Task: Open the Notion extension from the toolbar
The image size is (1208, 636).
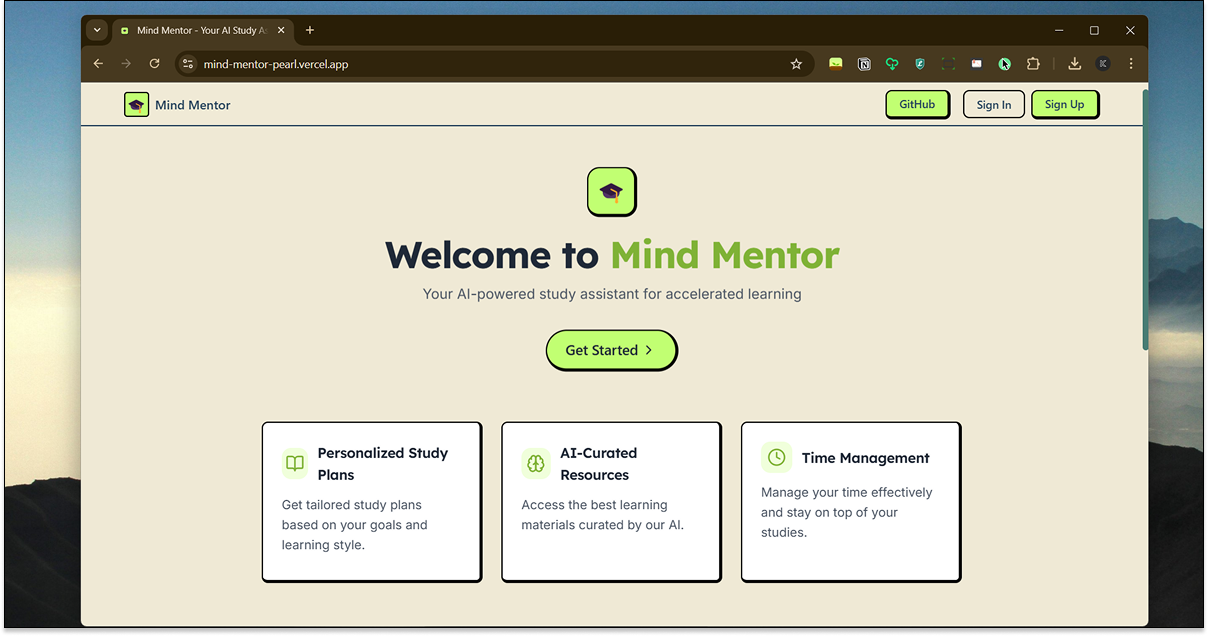Action: [863, 63]
